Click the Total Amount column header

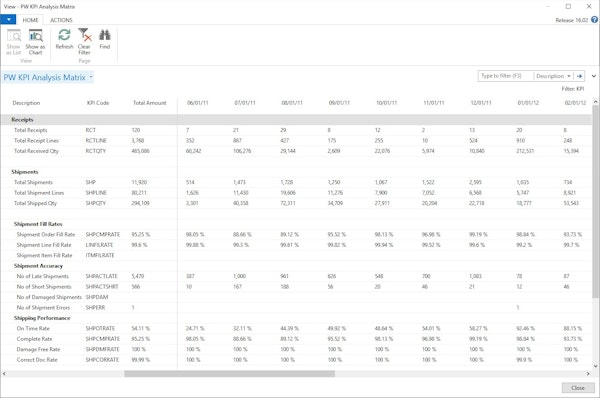point(150,103)
